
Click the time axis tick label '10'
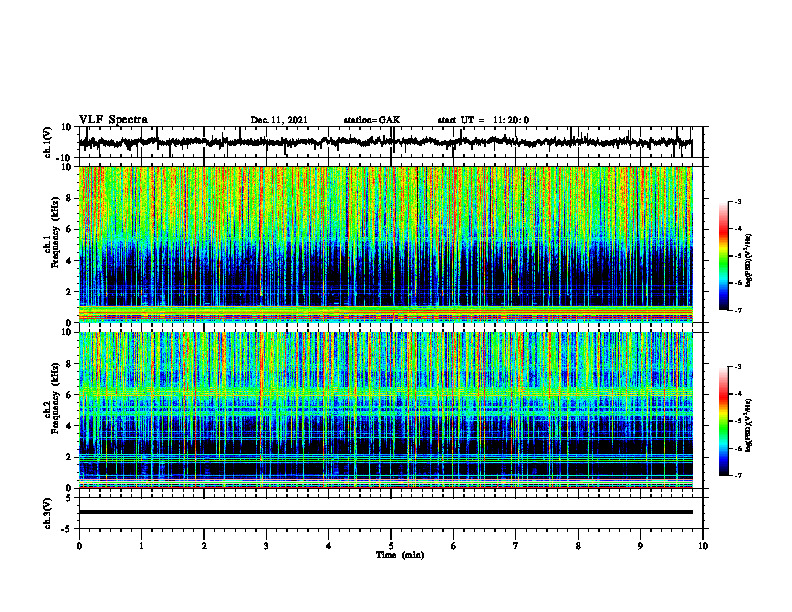703,546
